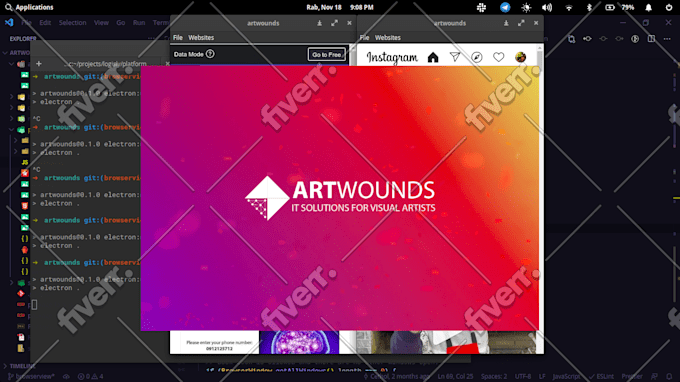
Task: Open the Applications launcher
Action: 29,7
